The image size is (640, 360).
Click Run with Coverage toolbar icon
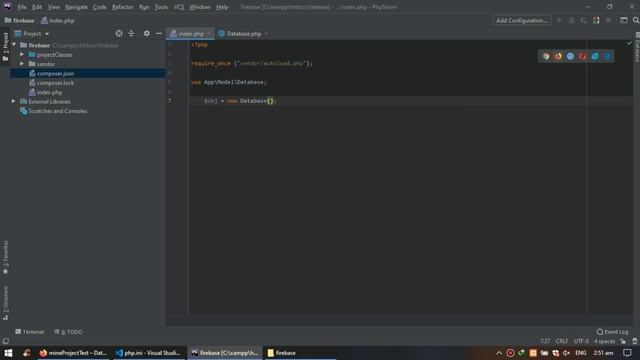coord(584,20)
